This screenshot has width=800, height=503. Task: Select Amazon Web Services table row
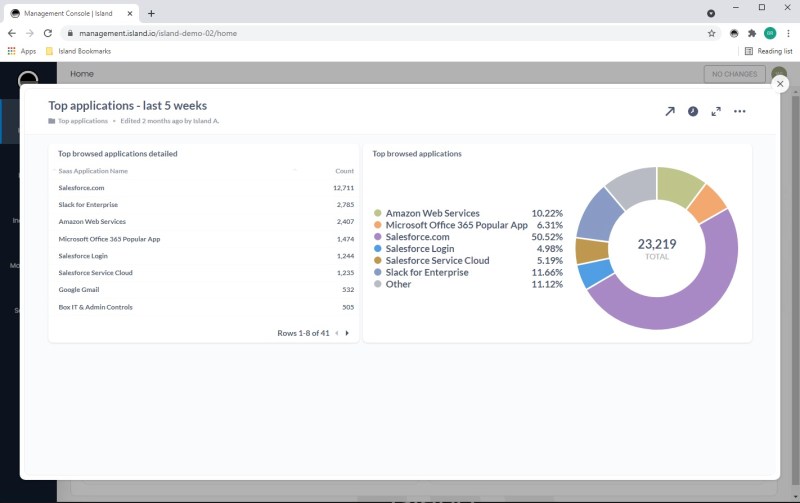coord(206,221)
